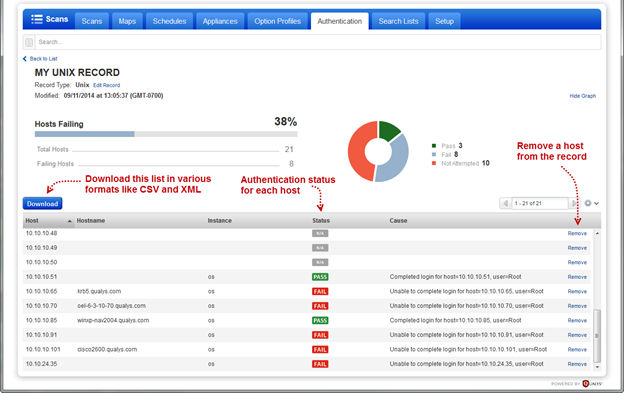Remove host 10.10.24.35 from the record

pyautogui.click(x=577, y=364)
